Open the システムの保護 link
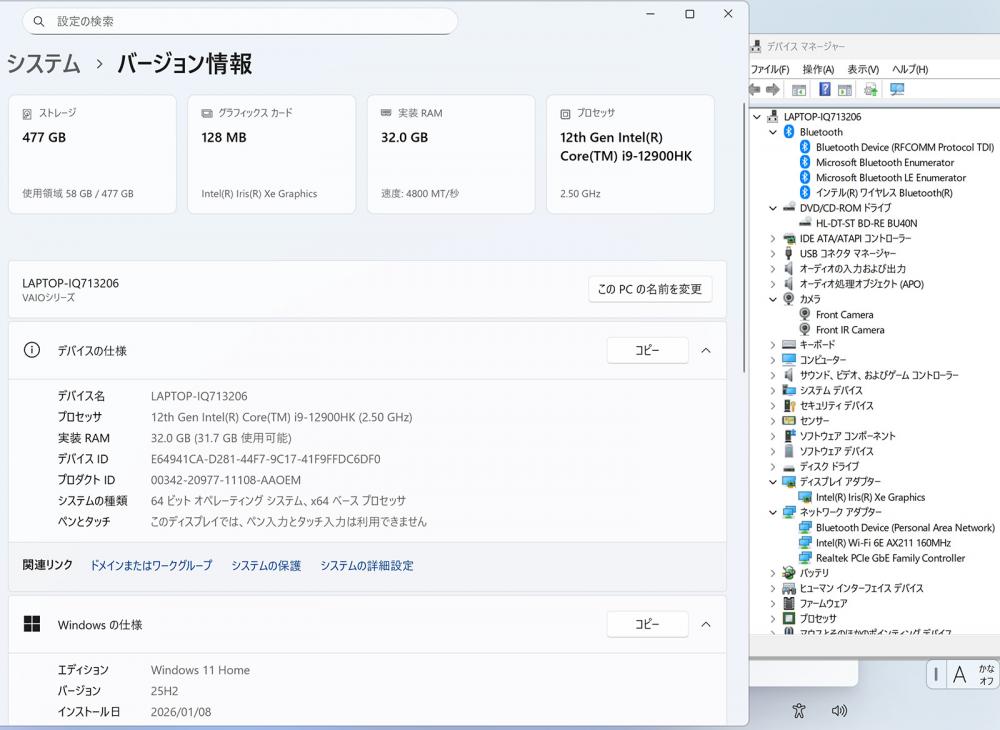The height and width of the screenshot is (730, 1000). (266, 566)
